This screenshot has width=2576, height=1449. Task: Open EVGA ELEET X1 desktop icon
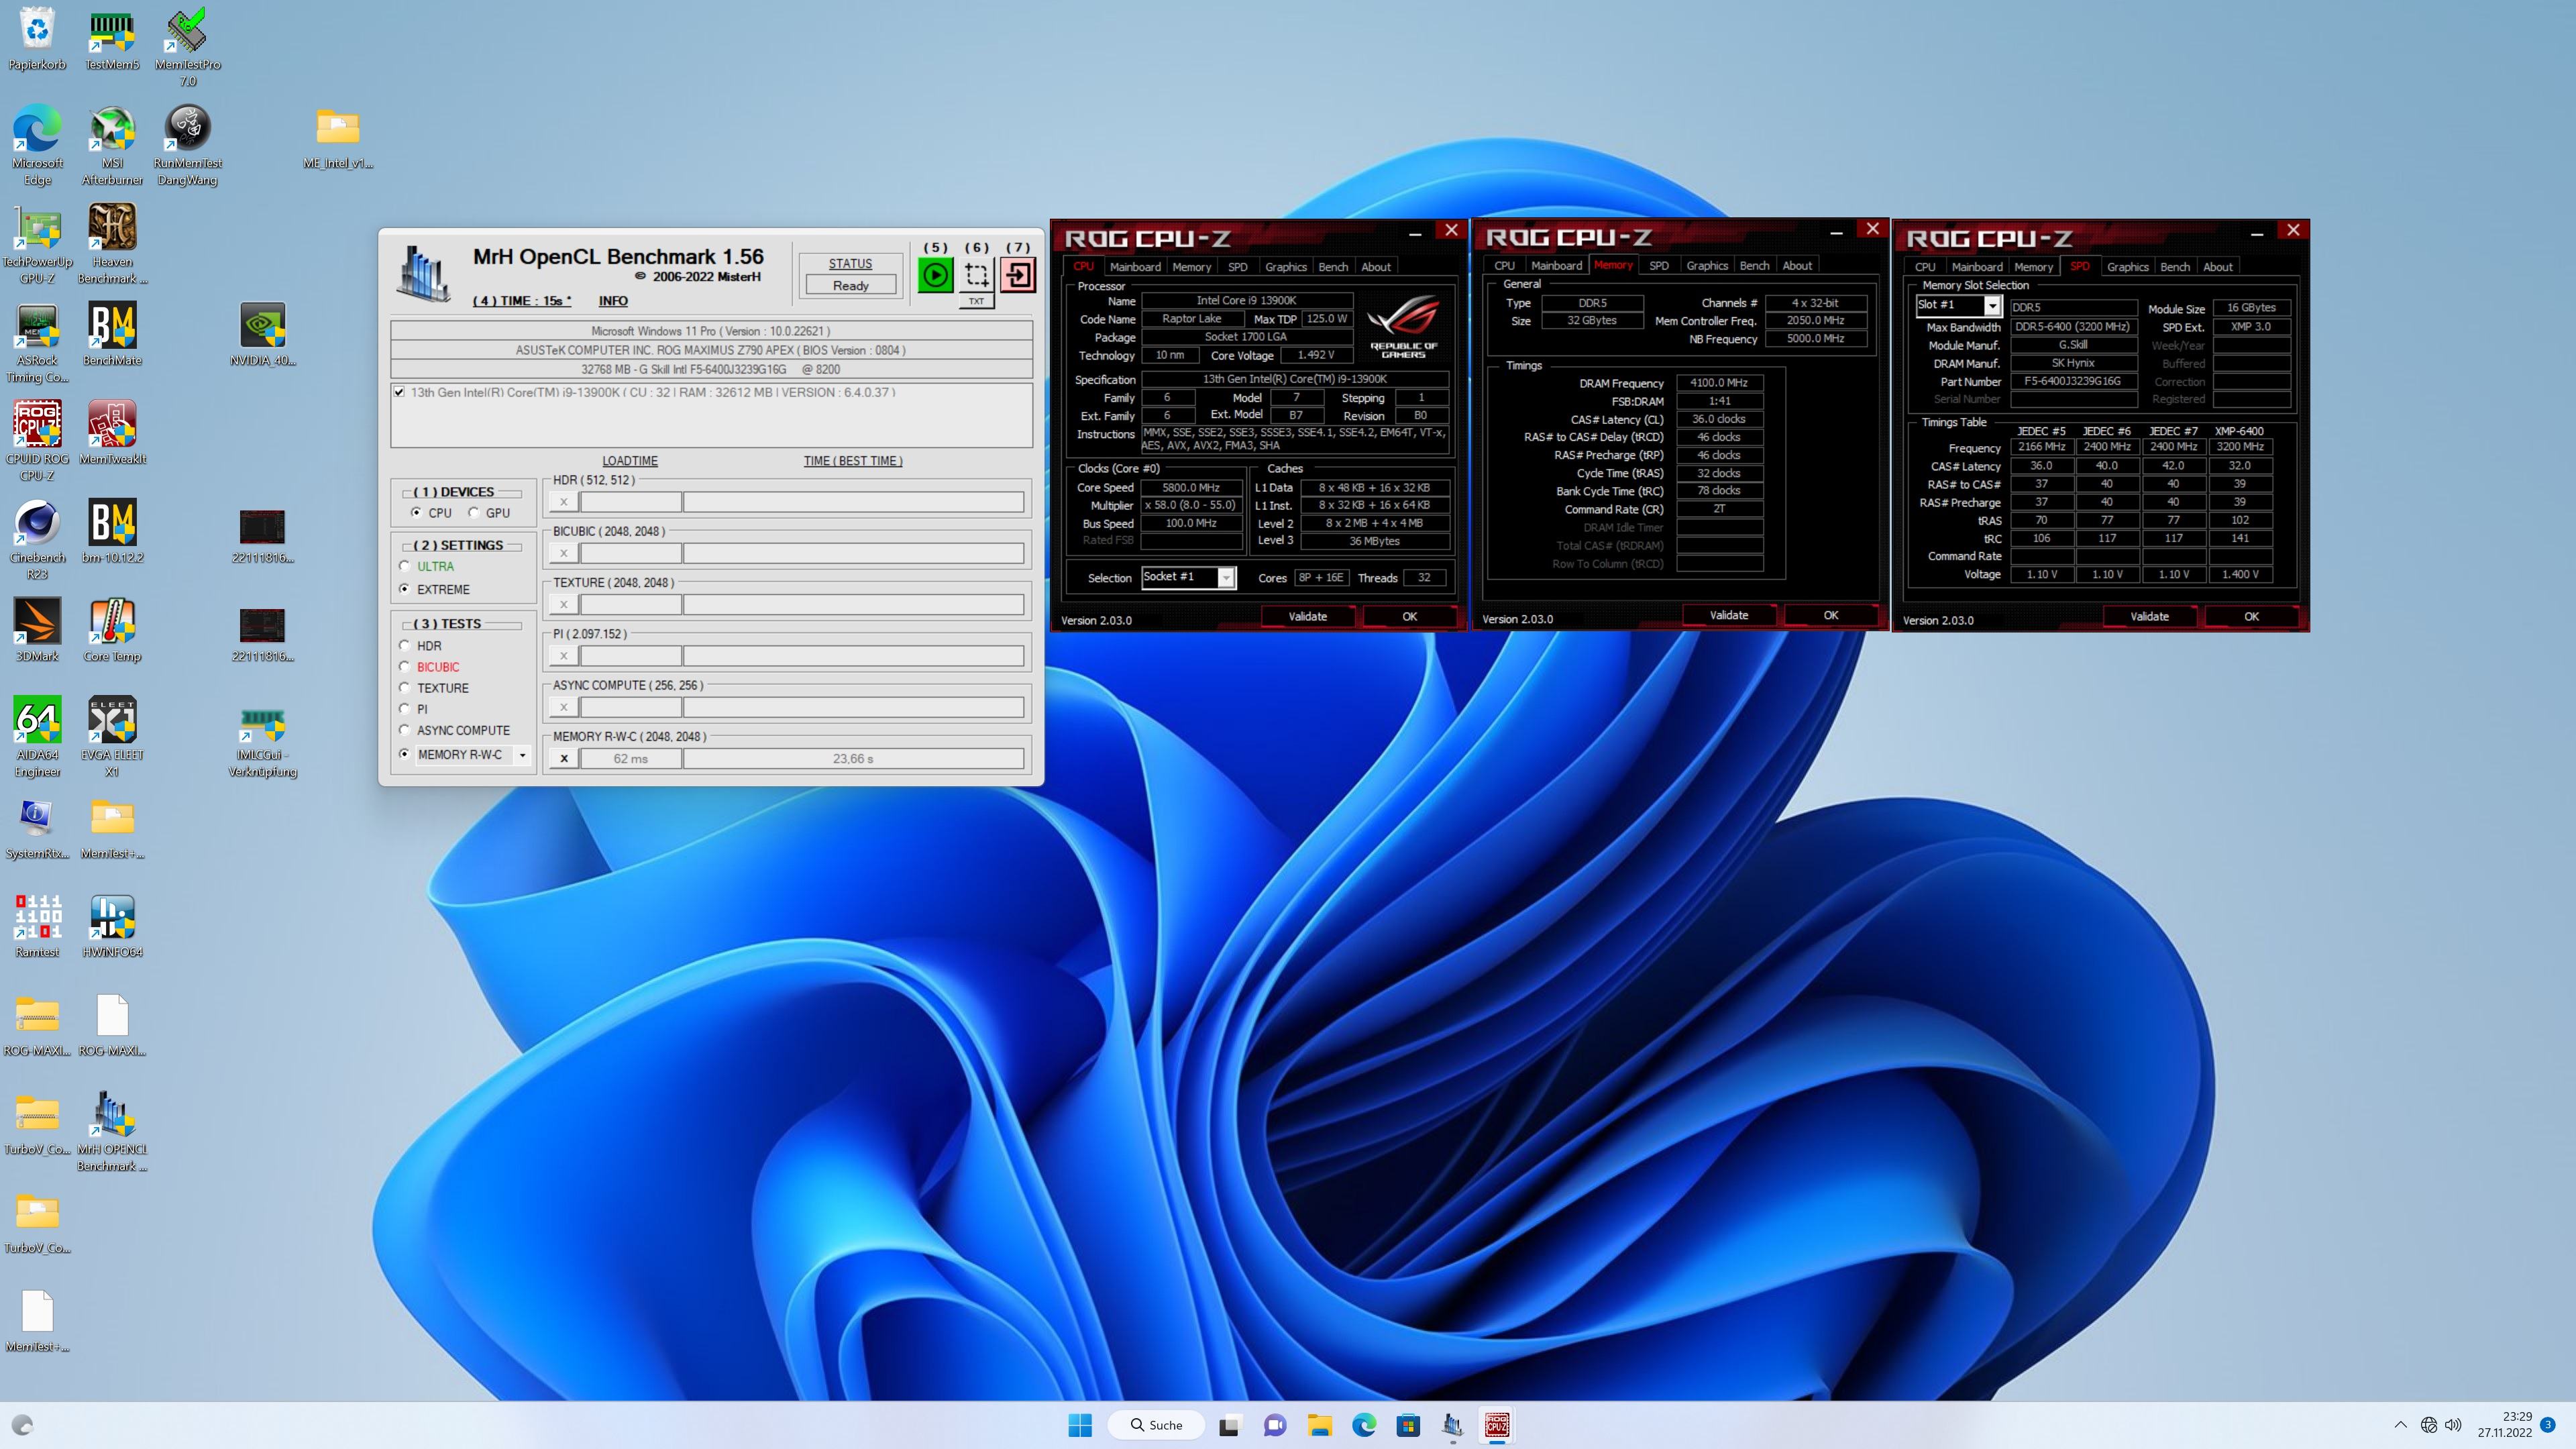click(x=112, y=737)
